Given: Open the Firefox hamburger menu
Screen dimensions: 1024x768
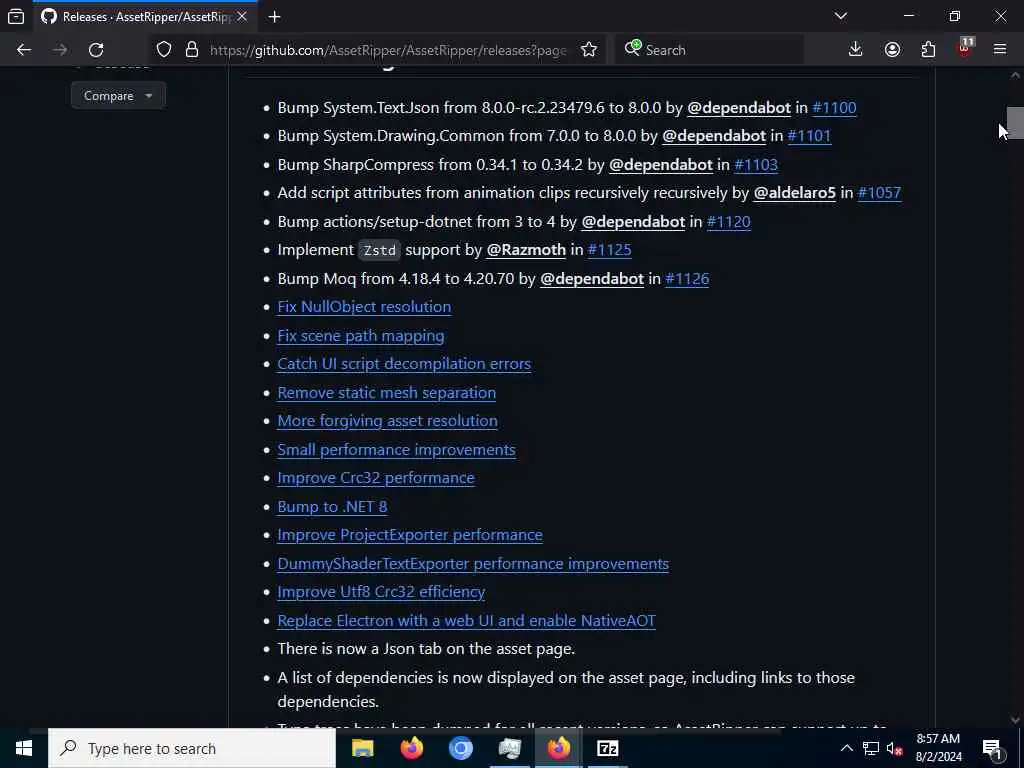Looking at the screenshot, I should click(1000, 50).
